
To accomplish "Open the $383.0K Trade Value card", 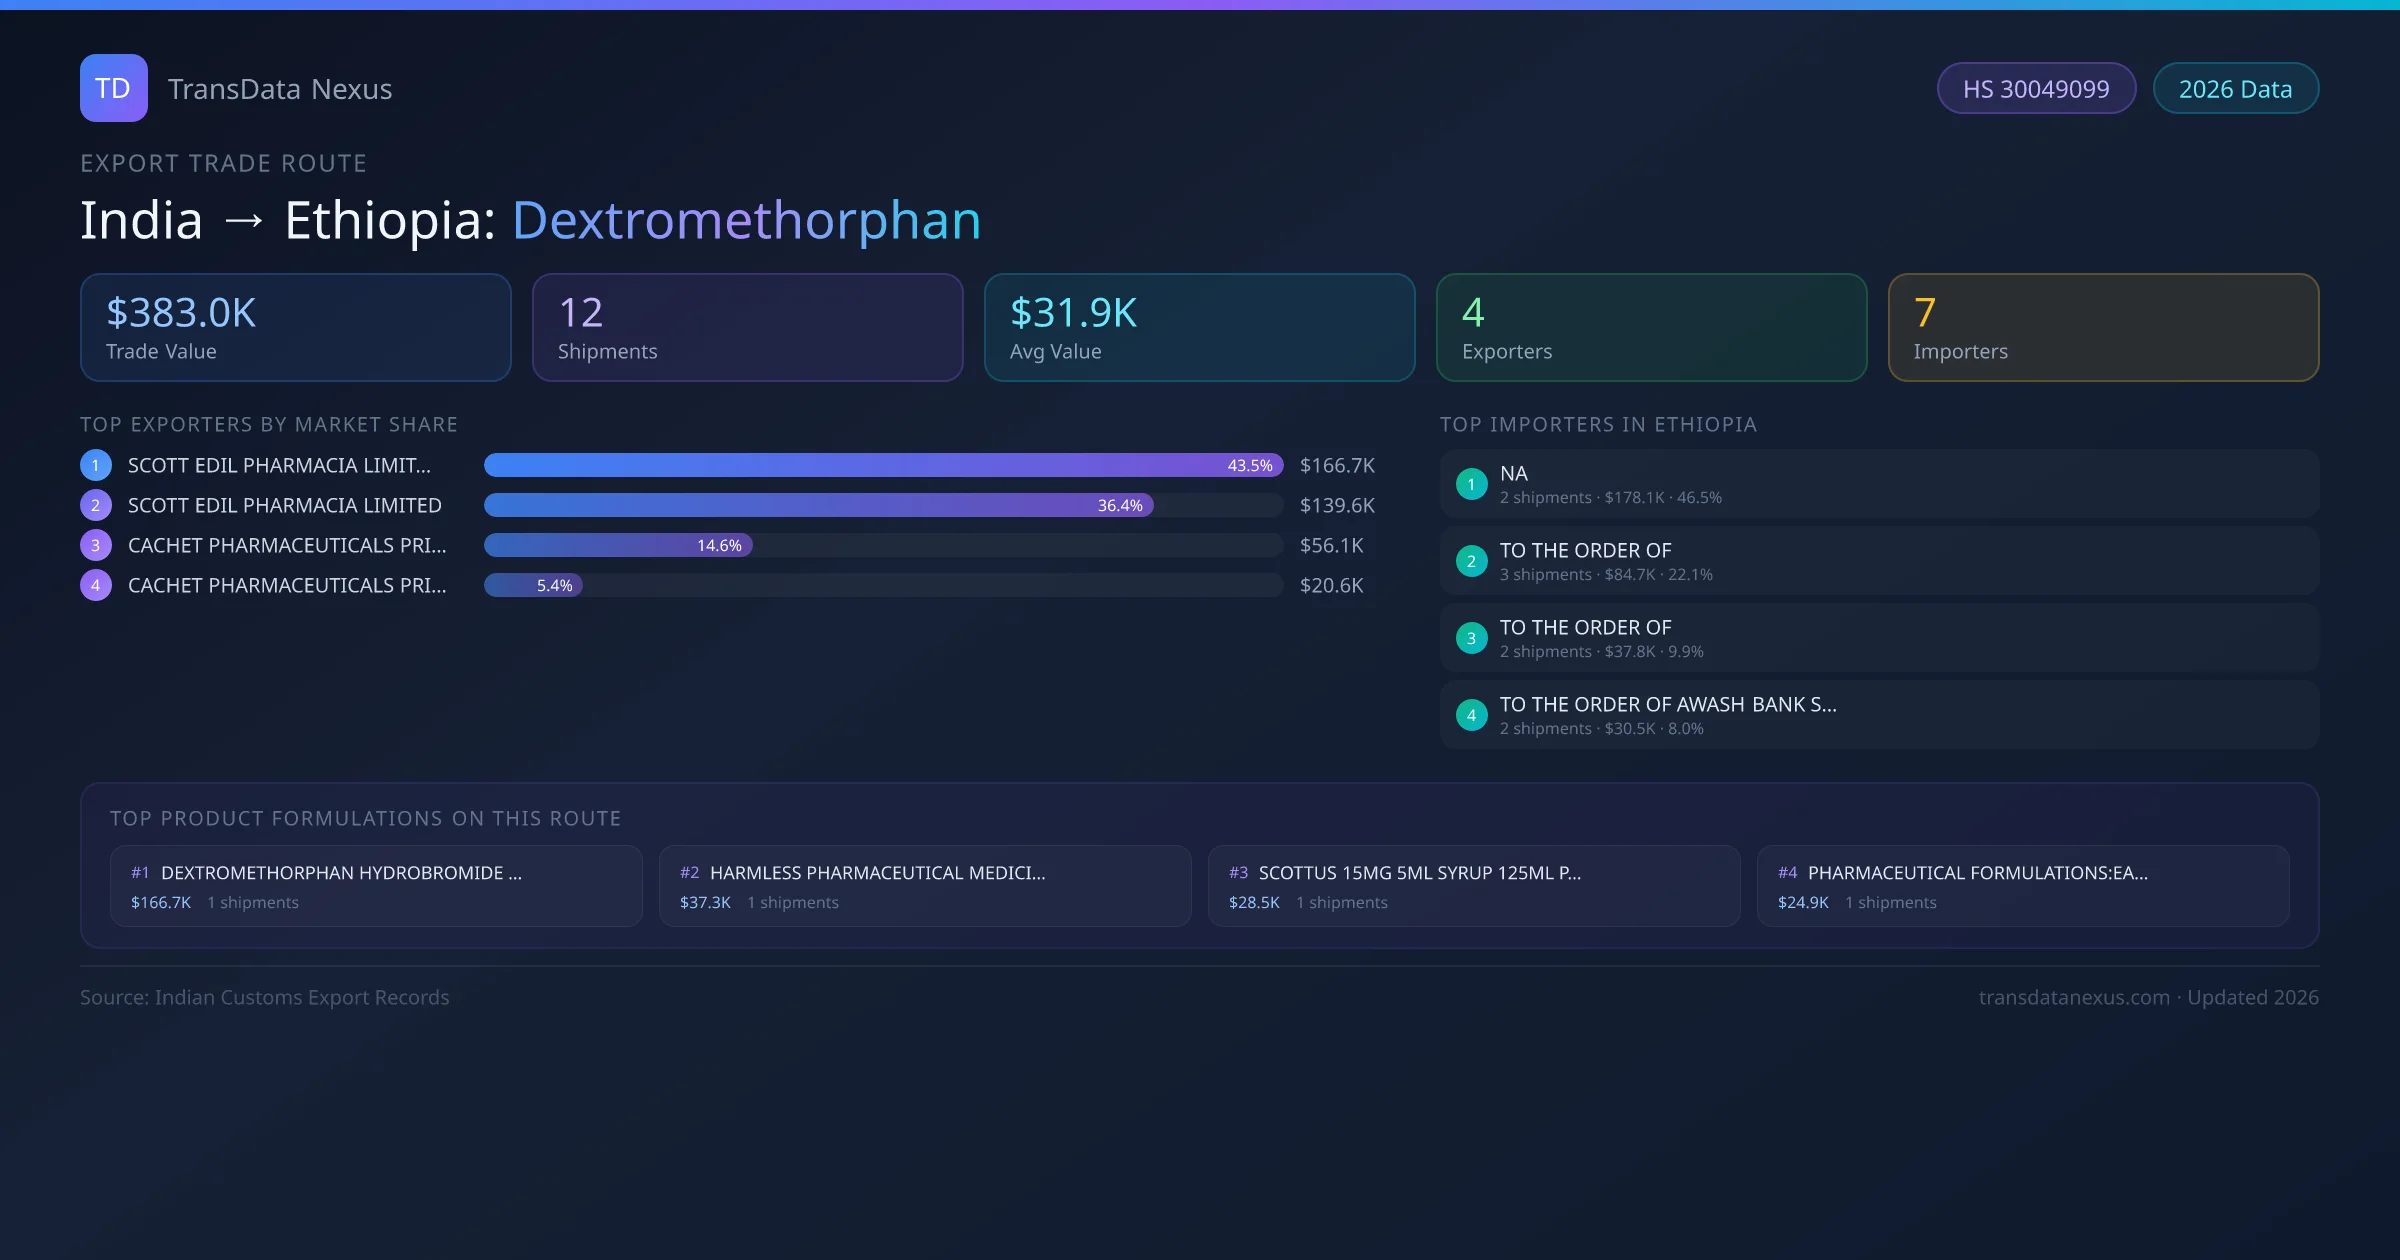I will [x=295, y=327].
